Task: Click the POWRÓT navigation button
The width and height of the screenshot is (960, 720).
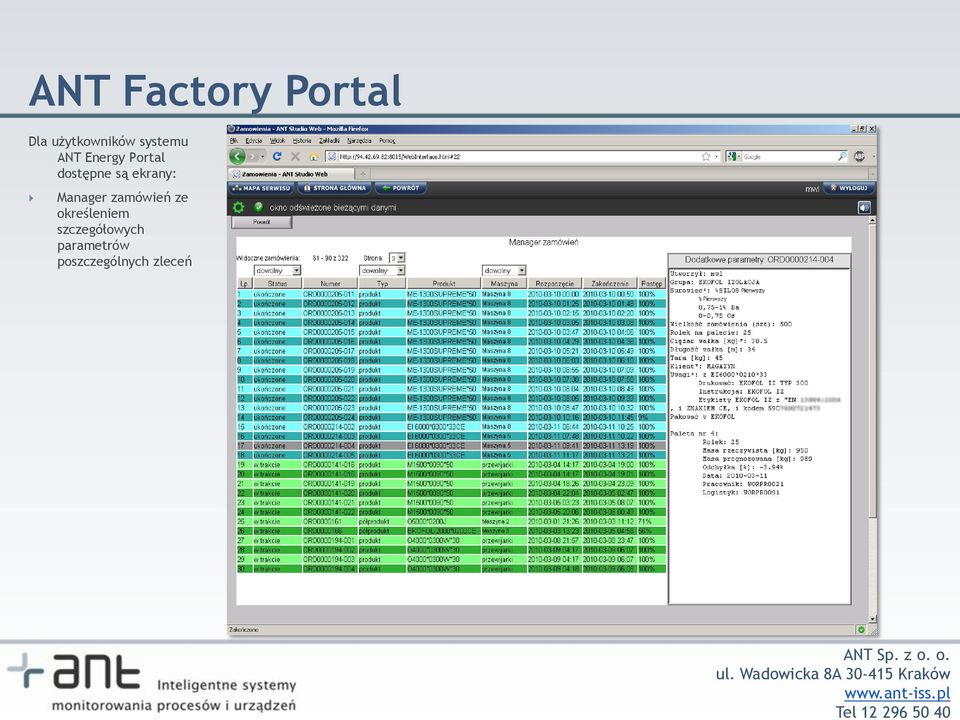Action: coord(401,188)
